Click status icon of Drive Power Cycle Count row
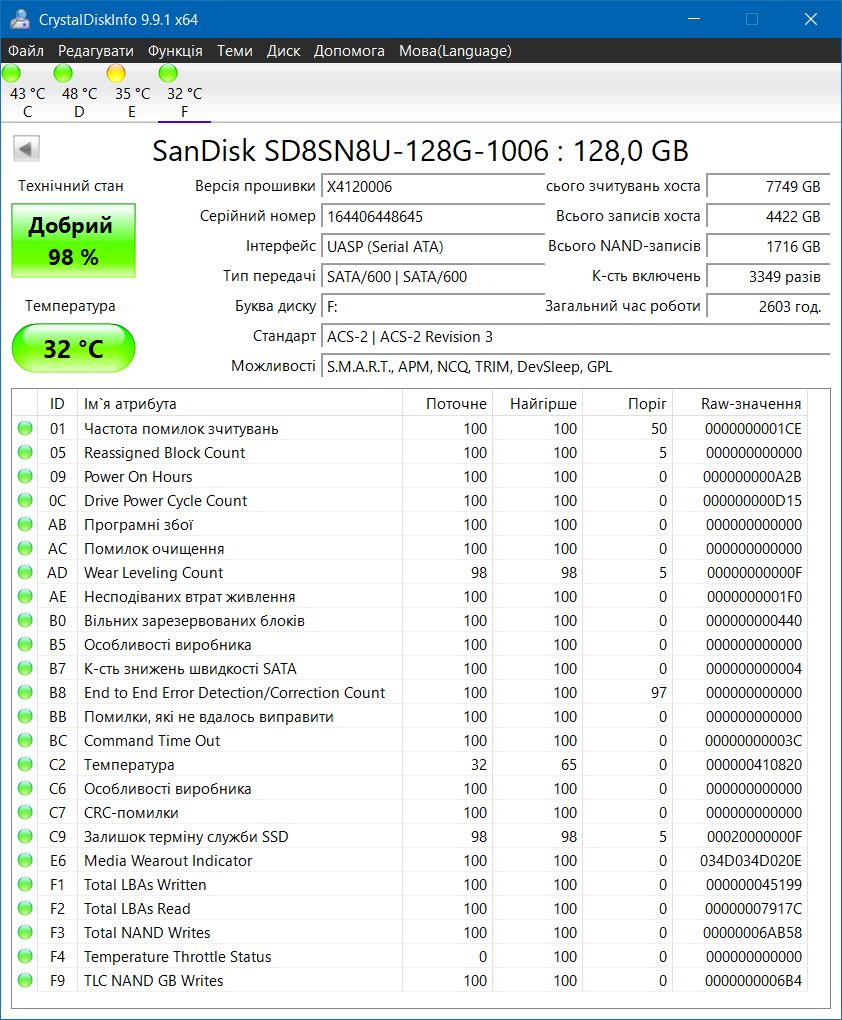This screenshot has height=1020, width=842. point(25,500)
